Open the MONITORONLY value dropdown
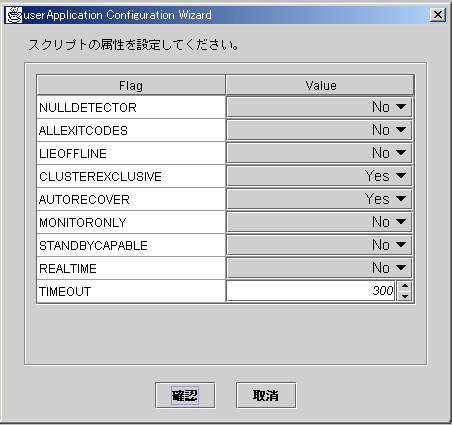This screenshot has width=452, height=425. [x=319, y=222]
